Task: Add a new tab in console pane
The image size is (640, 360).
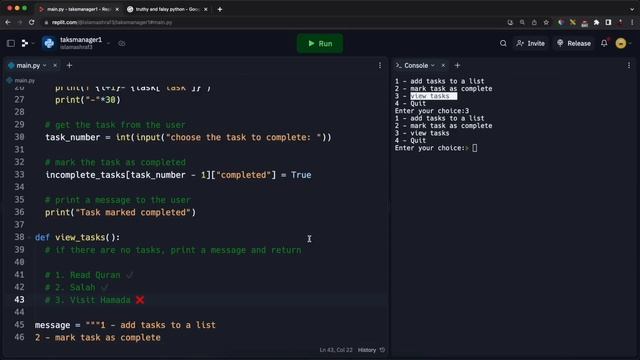Action: pyautogui.click(x=458, y=65)
